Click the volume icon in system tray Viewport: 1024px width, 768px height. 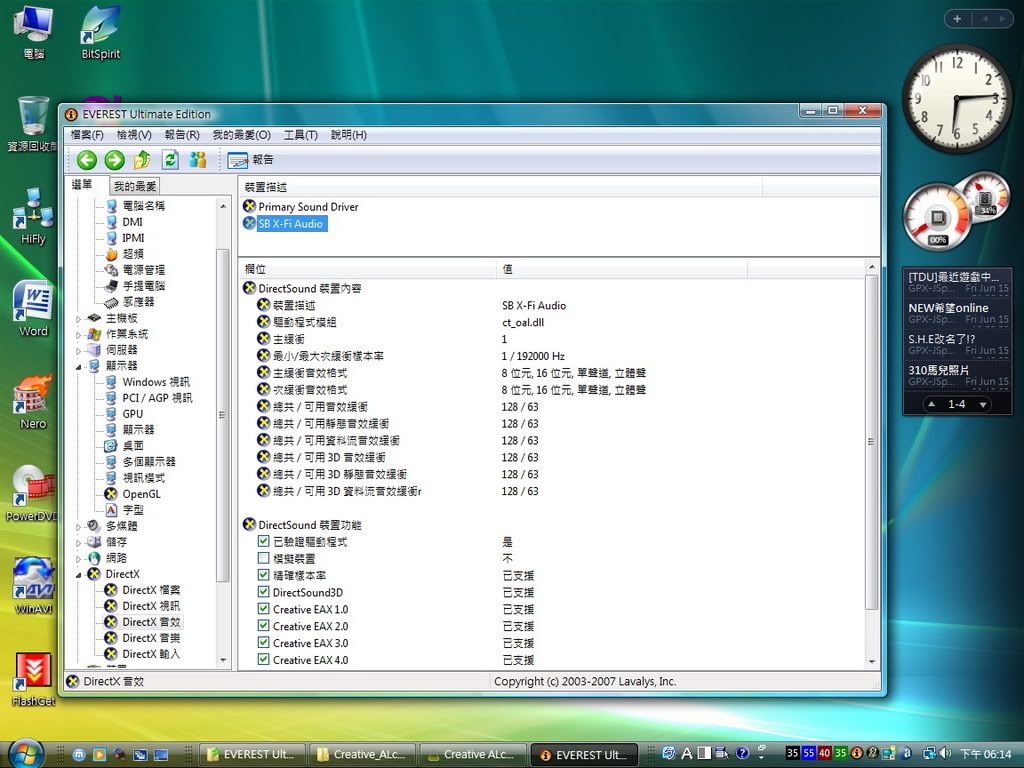tap(945, 754)
